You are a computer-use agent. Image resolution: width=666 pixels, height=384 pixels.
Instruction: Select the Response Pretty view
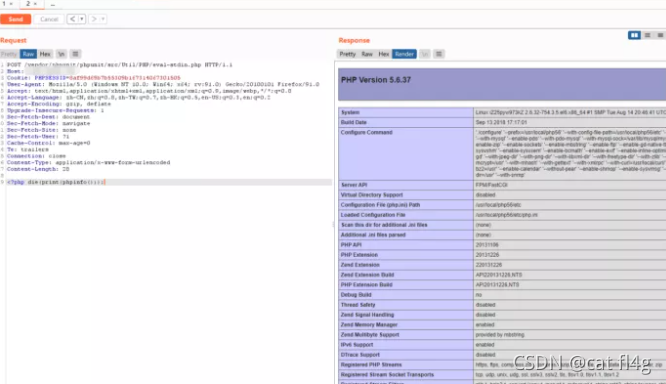pos(347,54)
